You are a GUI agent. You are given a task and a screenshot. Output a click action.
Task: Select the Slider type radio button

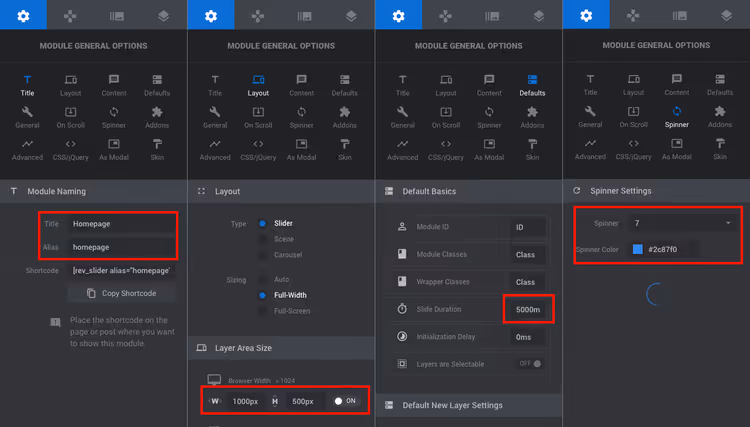point(262,223)
